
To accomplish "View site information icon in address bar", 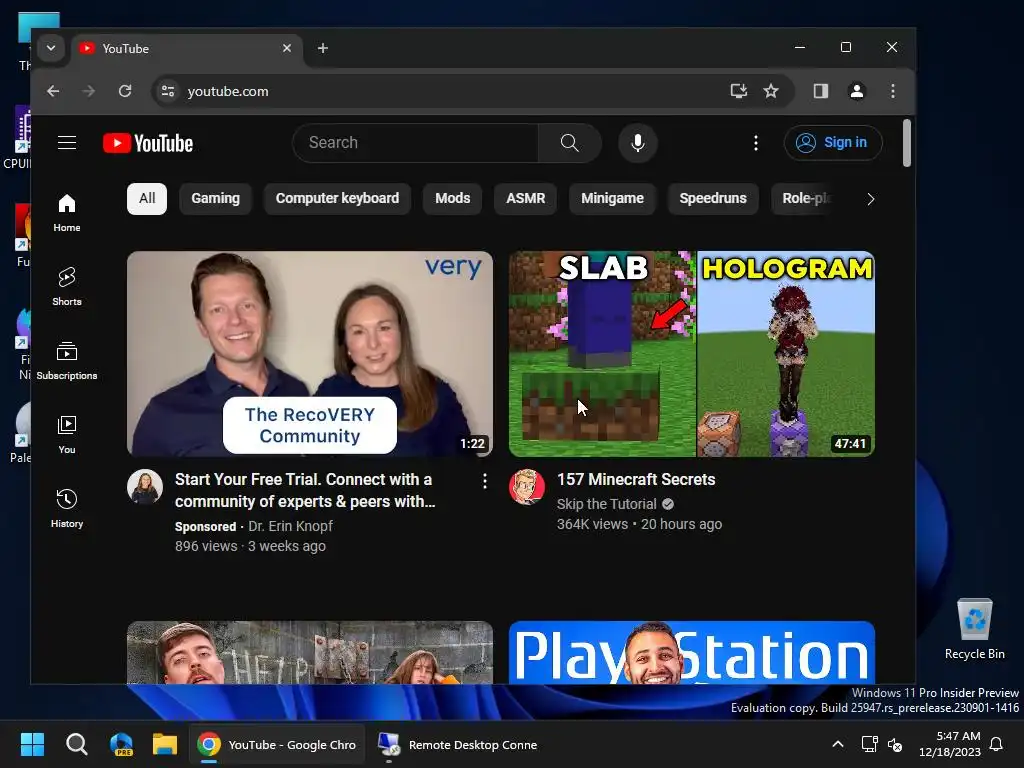I will 168,91.
